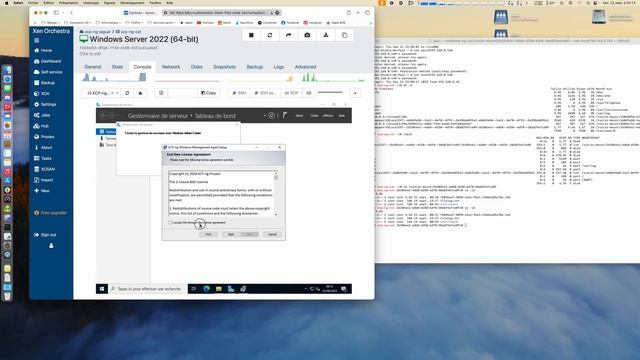
Task: Toggle the Xen Orchestra sidebar hamburger menu
Action: click(x=37, y=40)
